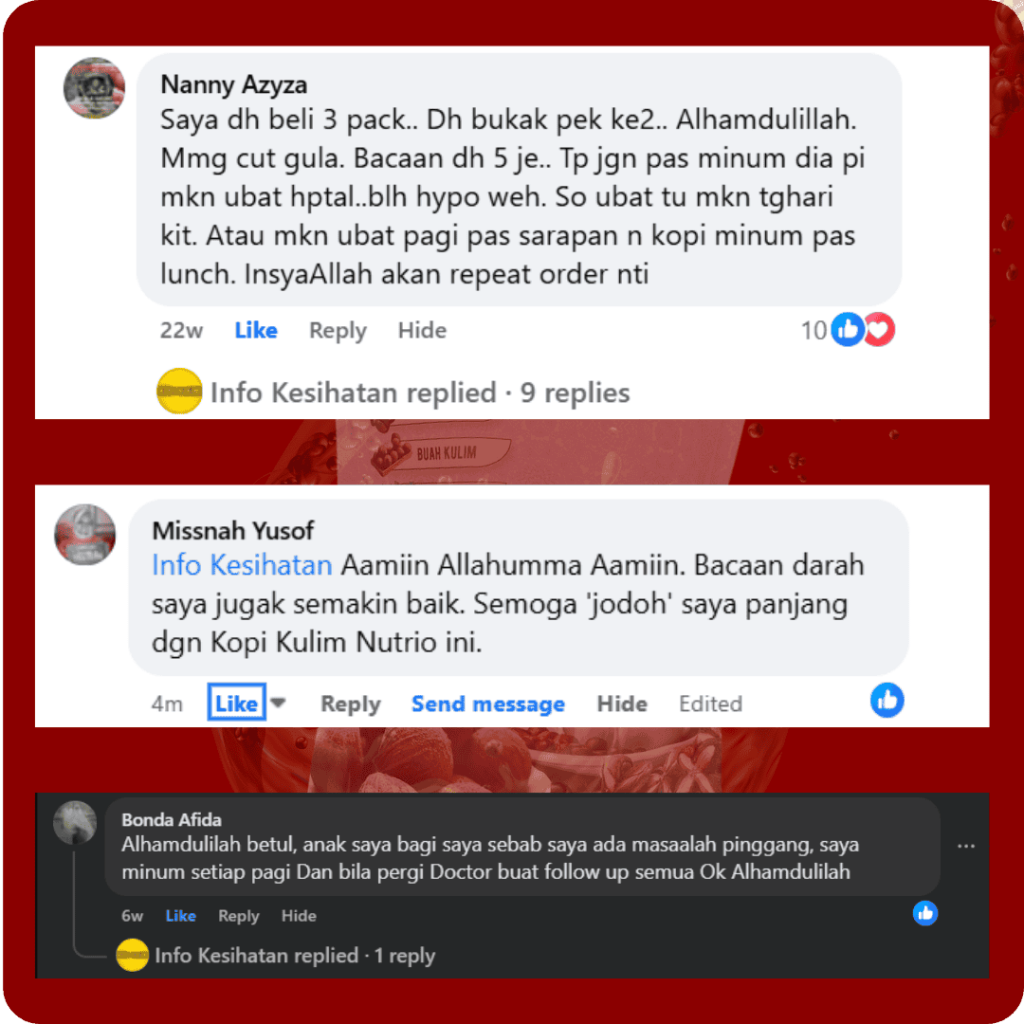
Task: Click Nanny Azyza's profile picture
Action: tap(94, 88)
